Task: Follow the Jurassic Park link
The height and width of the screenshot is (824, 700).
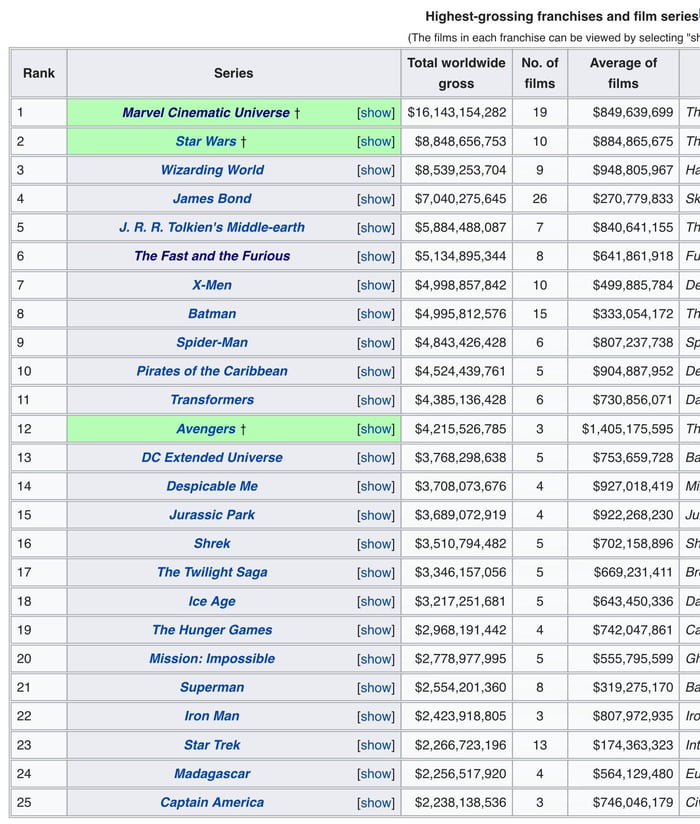Action: point(212,515)
